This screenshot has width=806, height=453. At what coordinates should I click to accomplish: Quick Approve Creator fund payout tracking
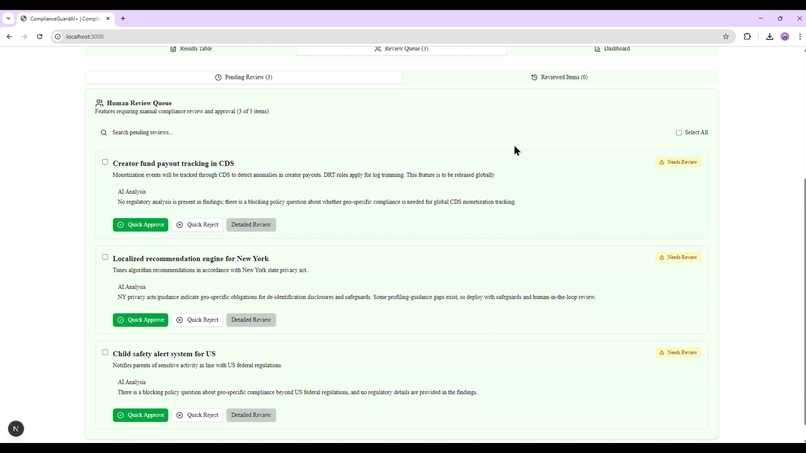click(140, 225)
